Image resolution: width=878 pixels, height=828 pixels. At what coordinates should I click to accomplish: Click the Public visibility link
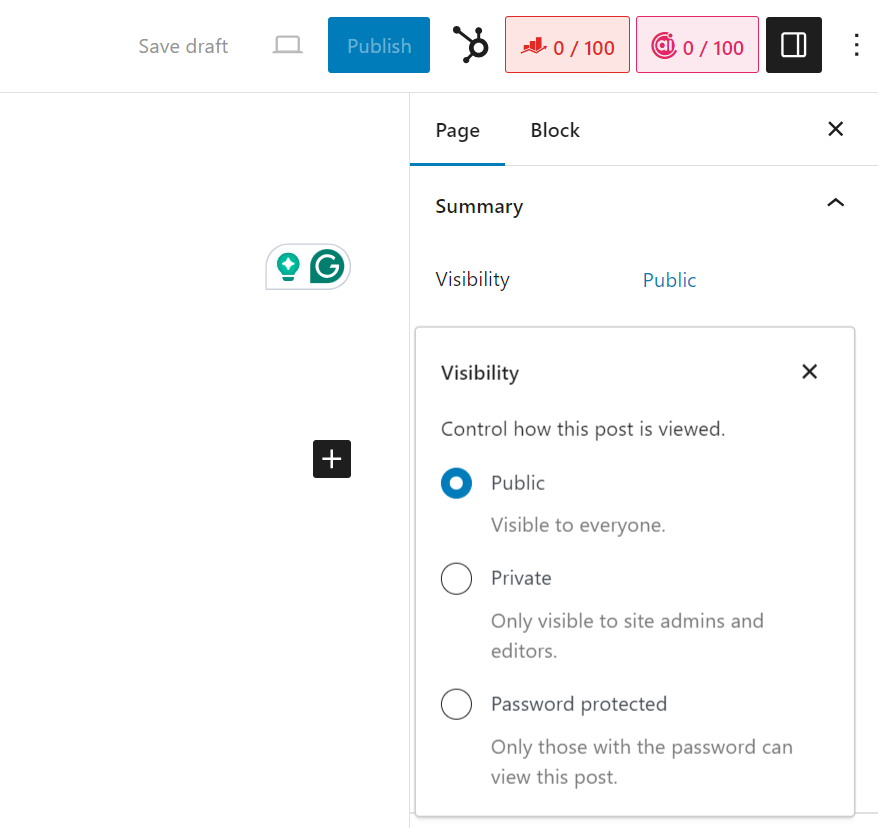click(669, 280)
